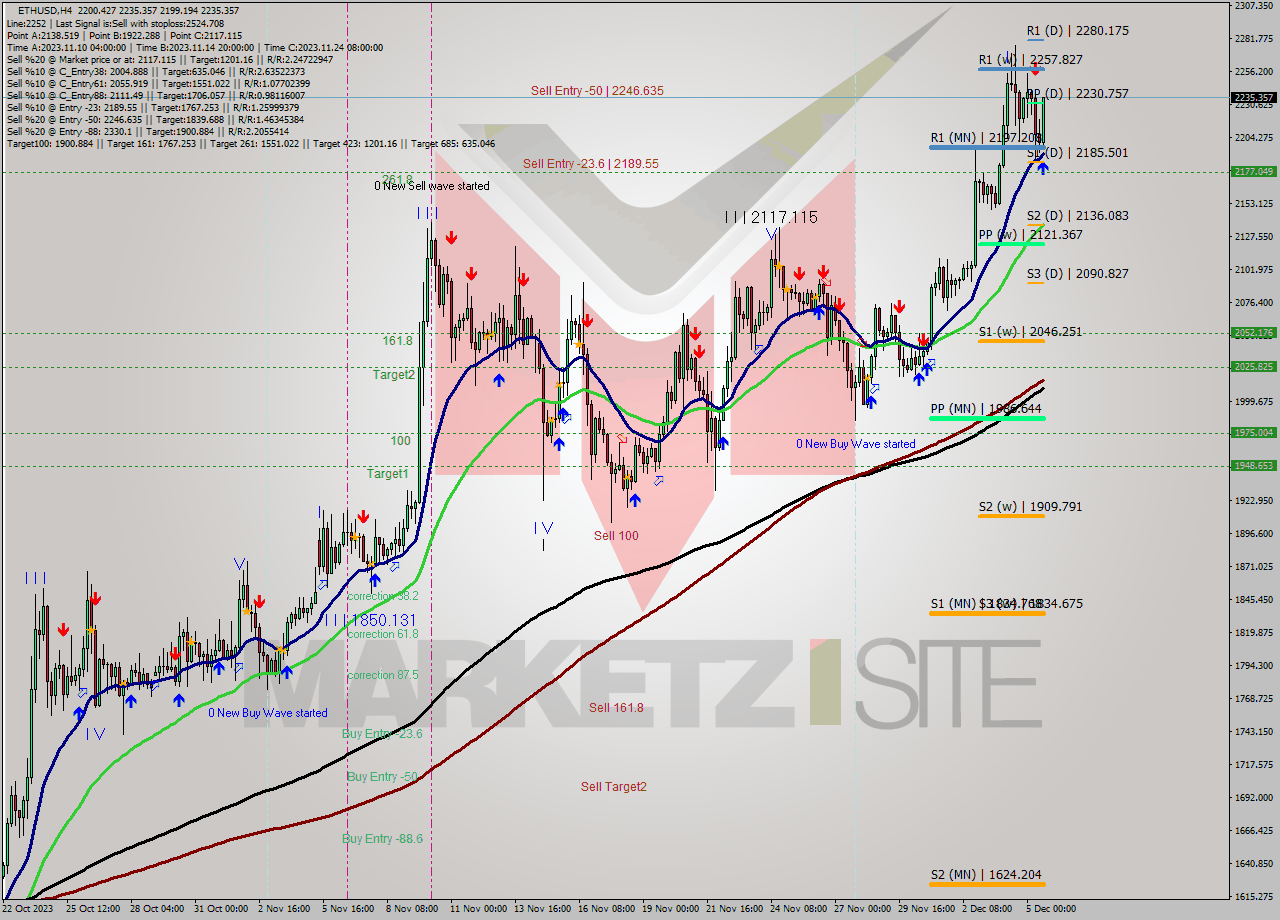Click the 'S2 (MN) | 1624.204' pivot label

[986, 875]
